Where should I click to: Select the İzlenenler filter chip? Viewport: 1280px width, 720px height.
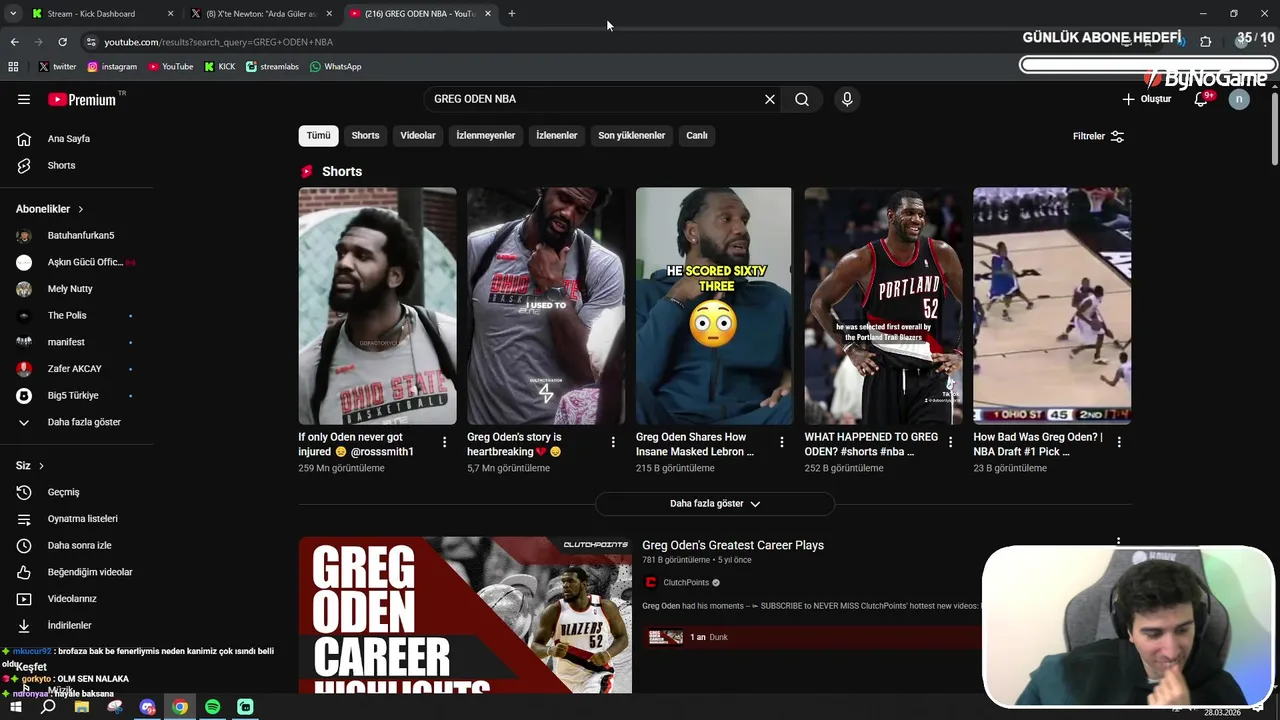pyautogui.click(x=557, y=135)
